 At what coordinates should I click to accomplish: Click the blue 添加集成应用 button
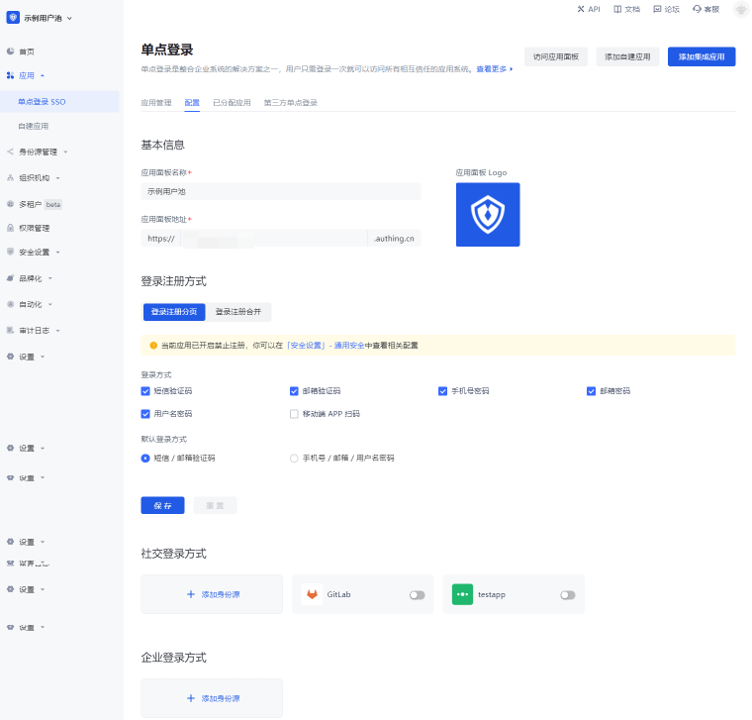coord(701,57)
